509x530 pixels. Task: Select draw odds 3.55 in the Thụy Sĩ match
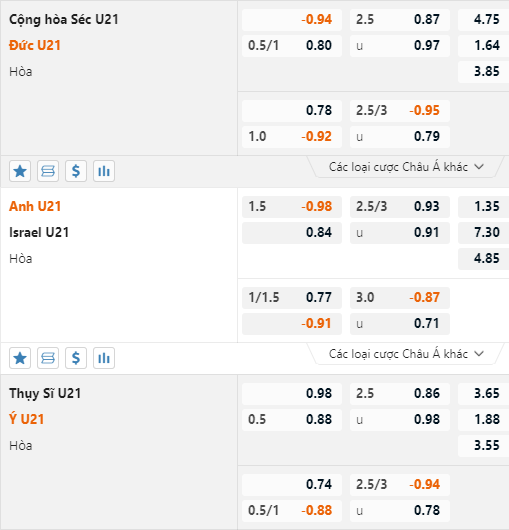tap(484, 445)
